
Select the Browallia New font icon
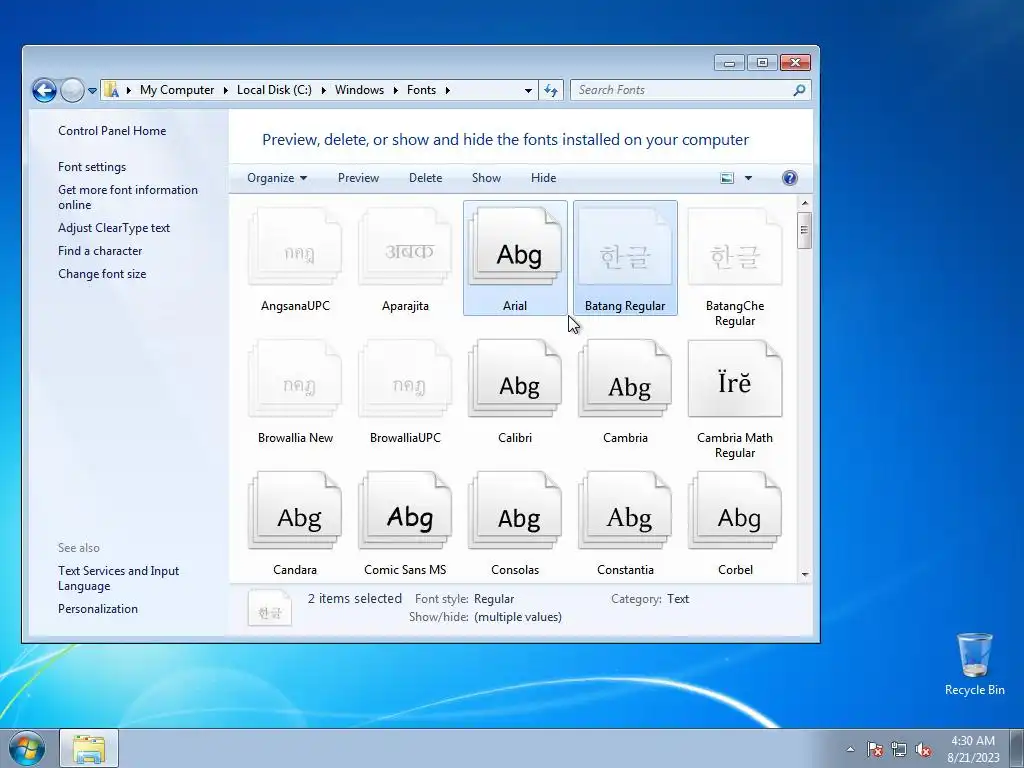pyautogui.click(x=295, y=379)
